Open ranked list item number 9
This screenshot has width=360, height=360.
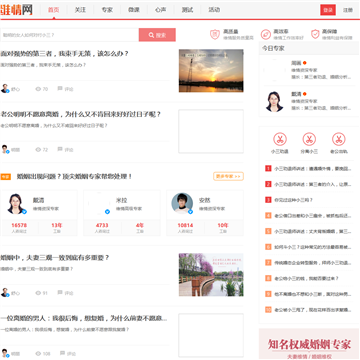pos(309,294)
